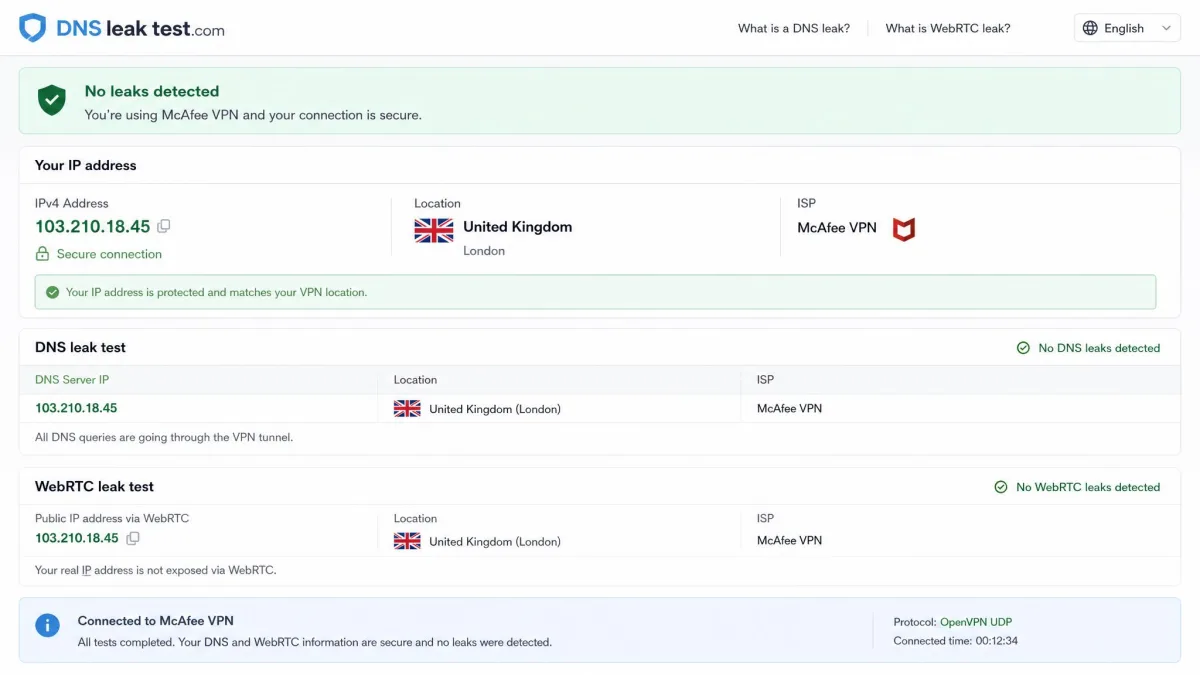Click 'United Kingdom (London)' in DNS row

coord(495,409)
